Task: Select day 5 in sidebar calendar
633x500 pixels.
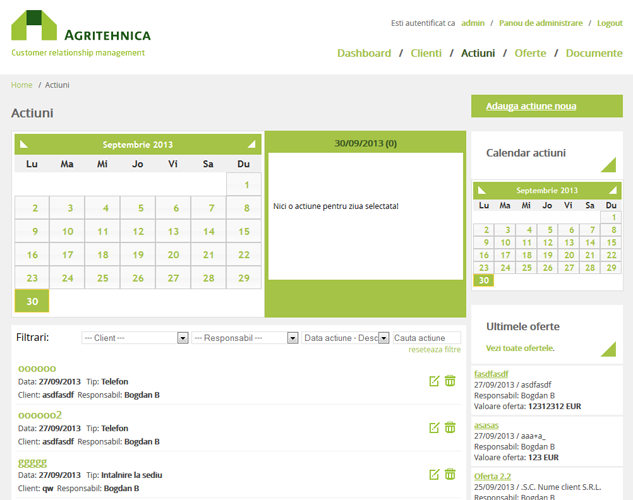Action: [x=548, y=230]
